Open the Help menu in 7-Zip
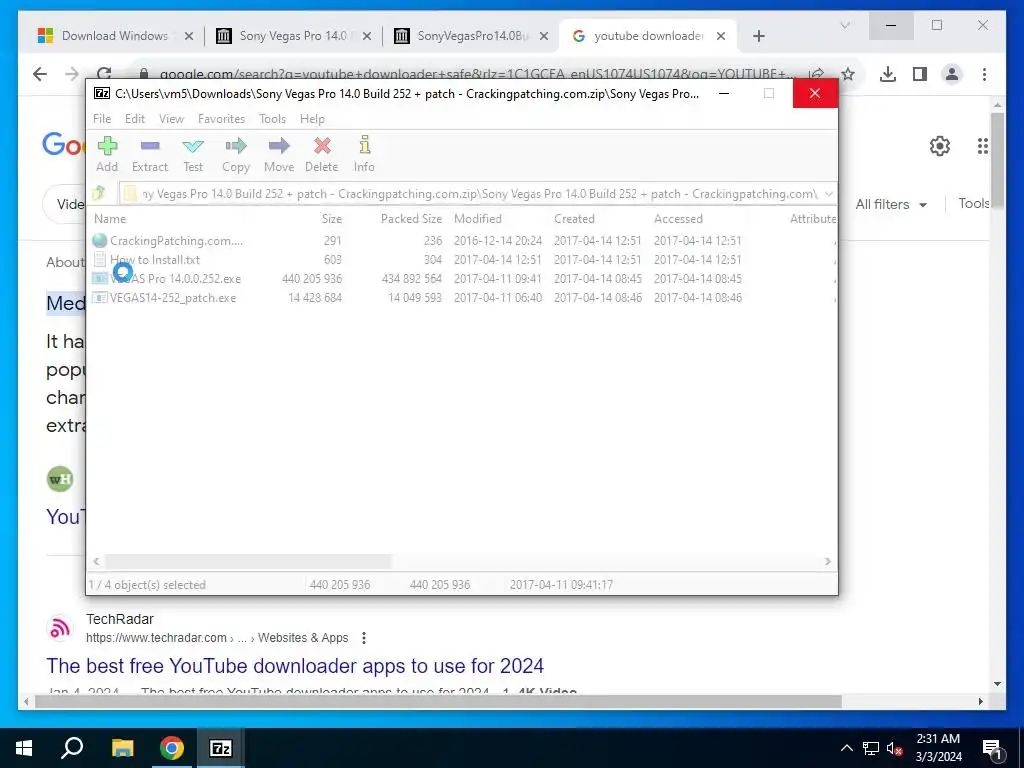The height and width of the screenshot is (768, 1024). (312, 119)
